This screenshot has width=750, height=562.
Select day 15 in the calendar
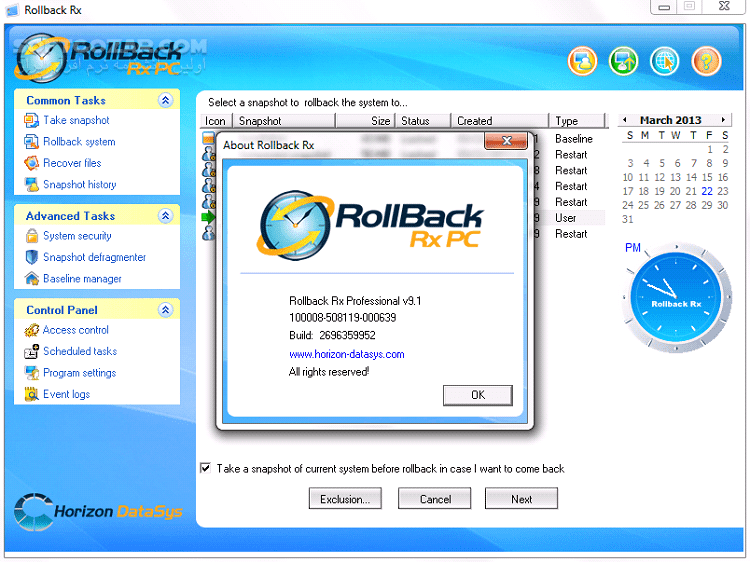707,177
